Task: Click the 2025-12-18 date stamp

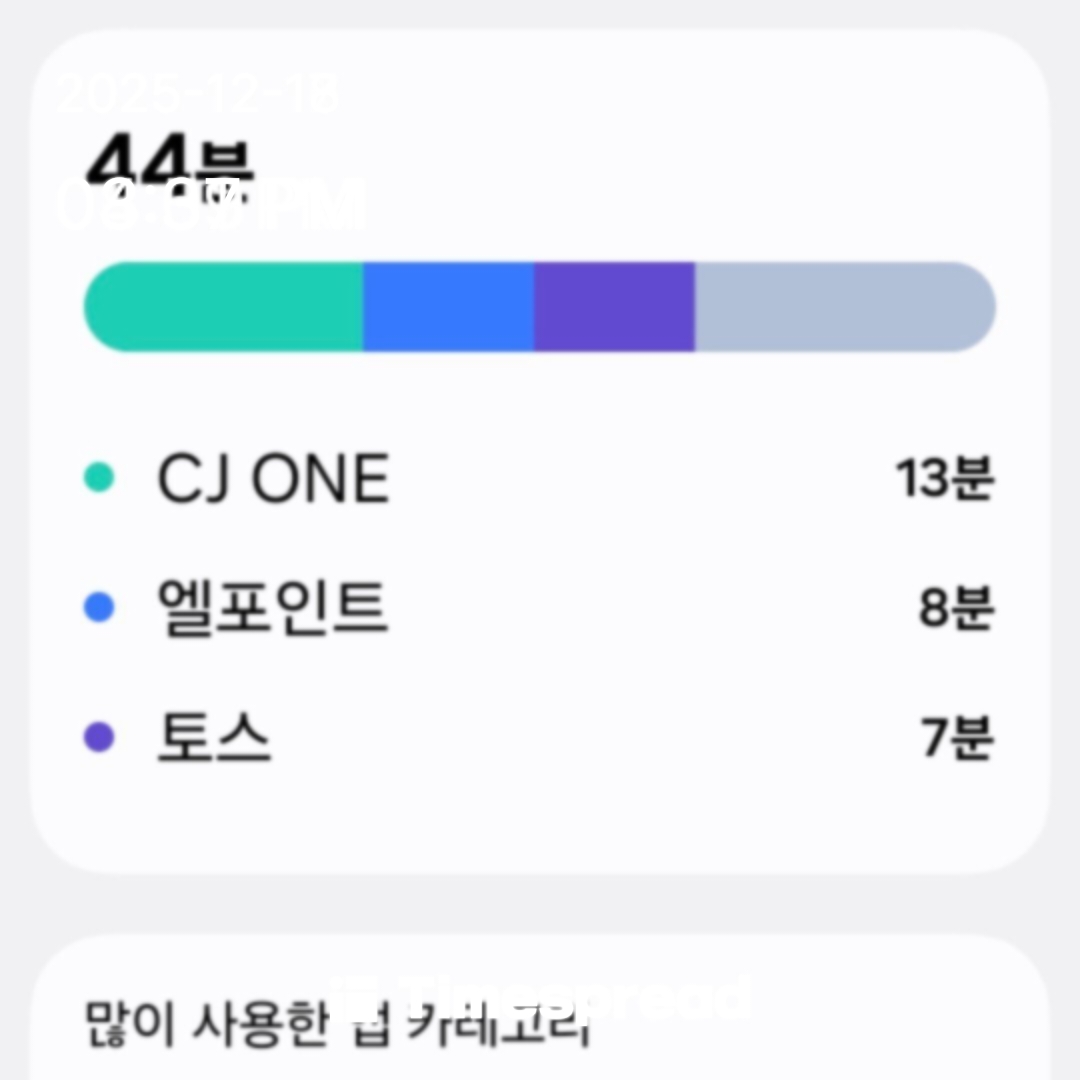Action: (198, 95)
